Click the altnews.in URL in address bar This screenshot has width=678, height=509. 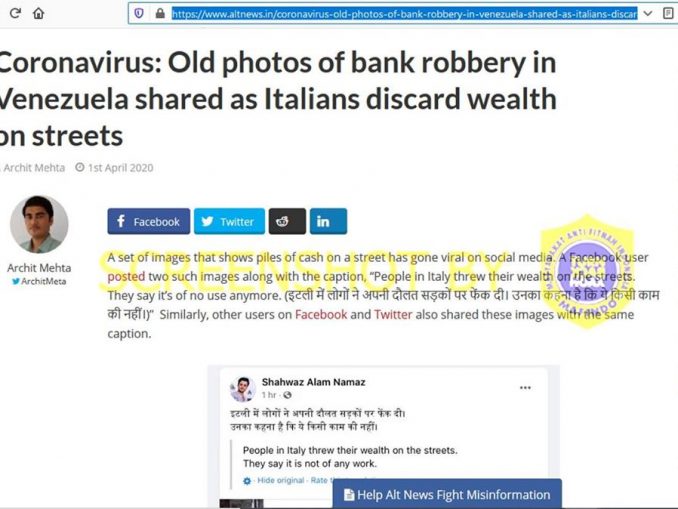(404, 14)
